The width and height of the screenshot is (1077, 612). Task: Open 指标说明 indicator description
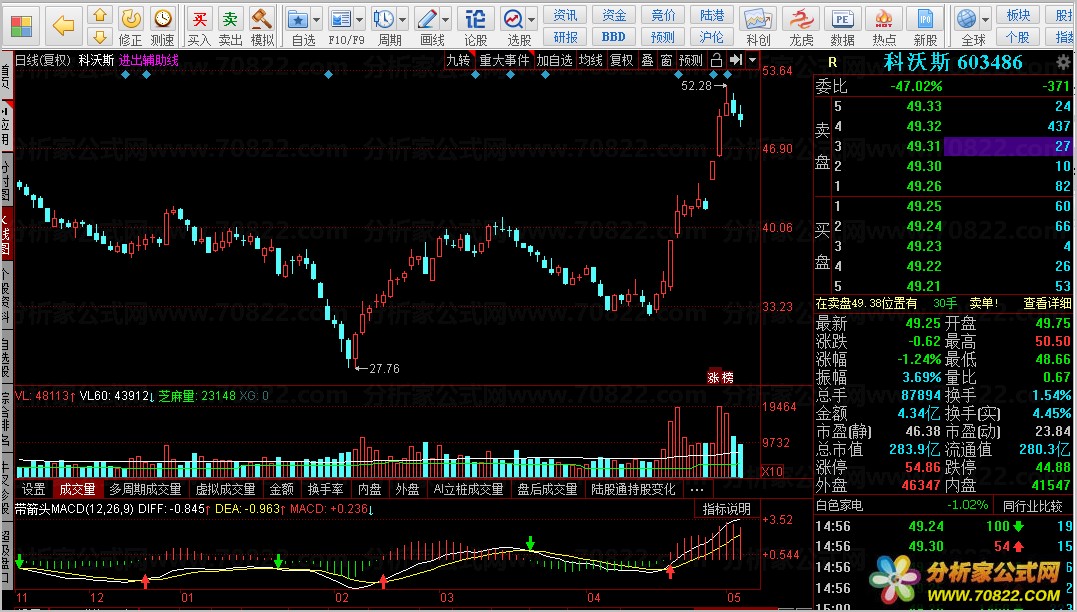pyautogui.click(x=727, y=509)
